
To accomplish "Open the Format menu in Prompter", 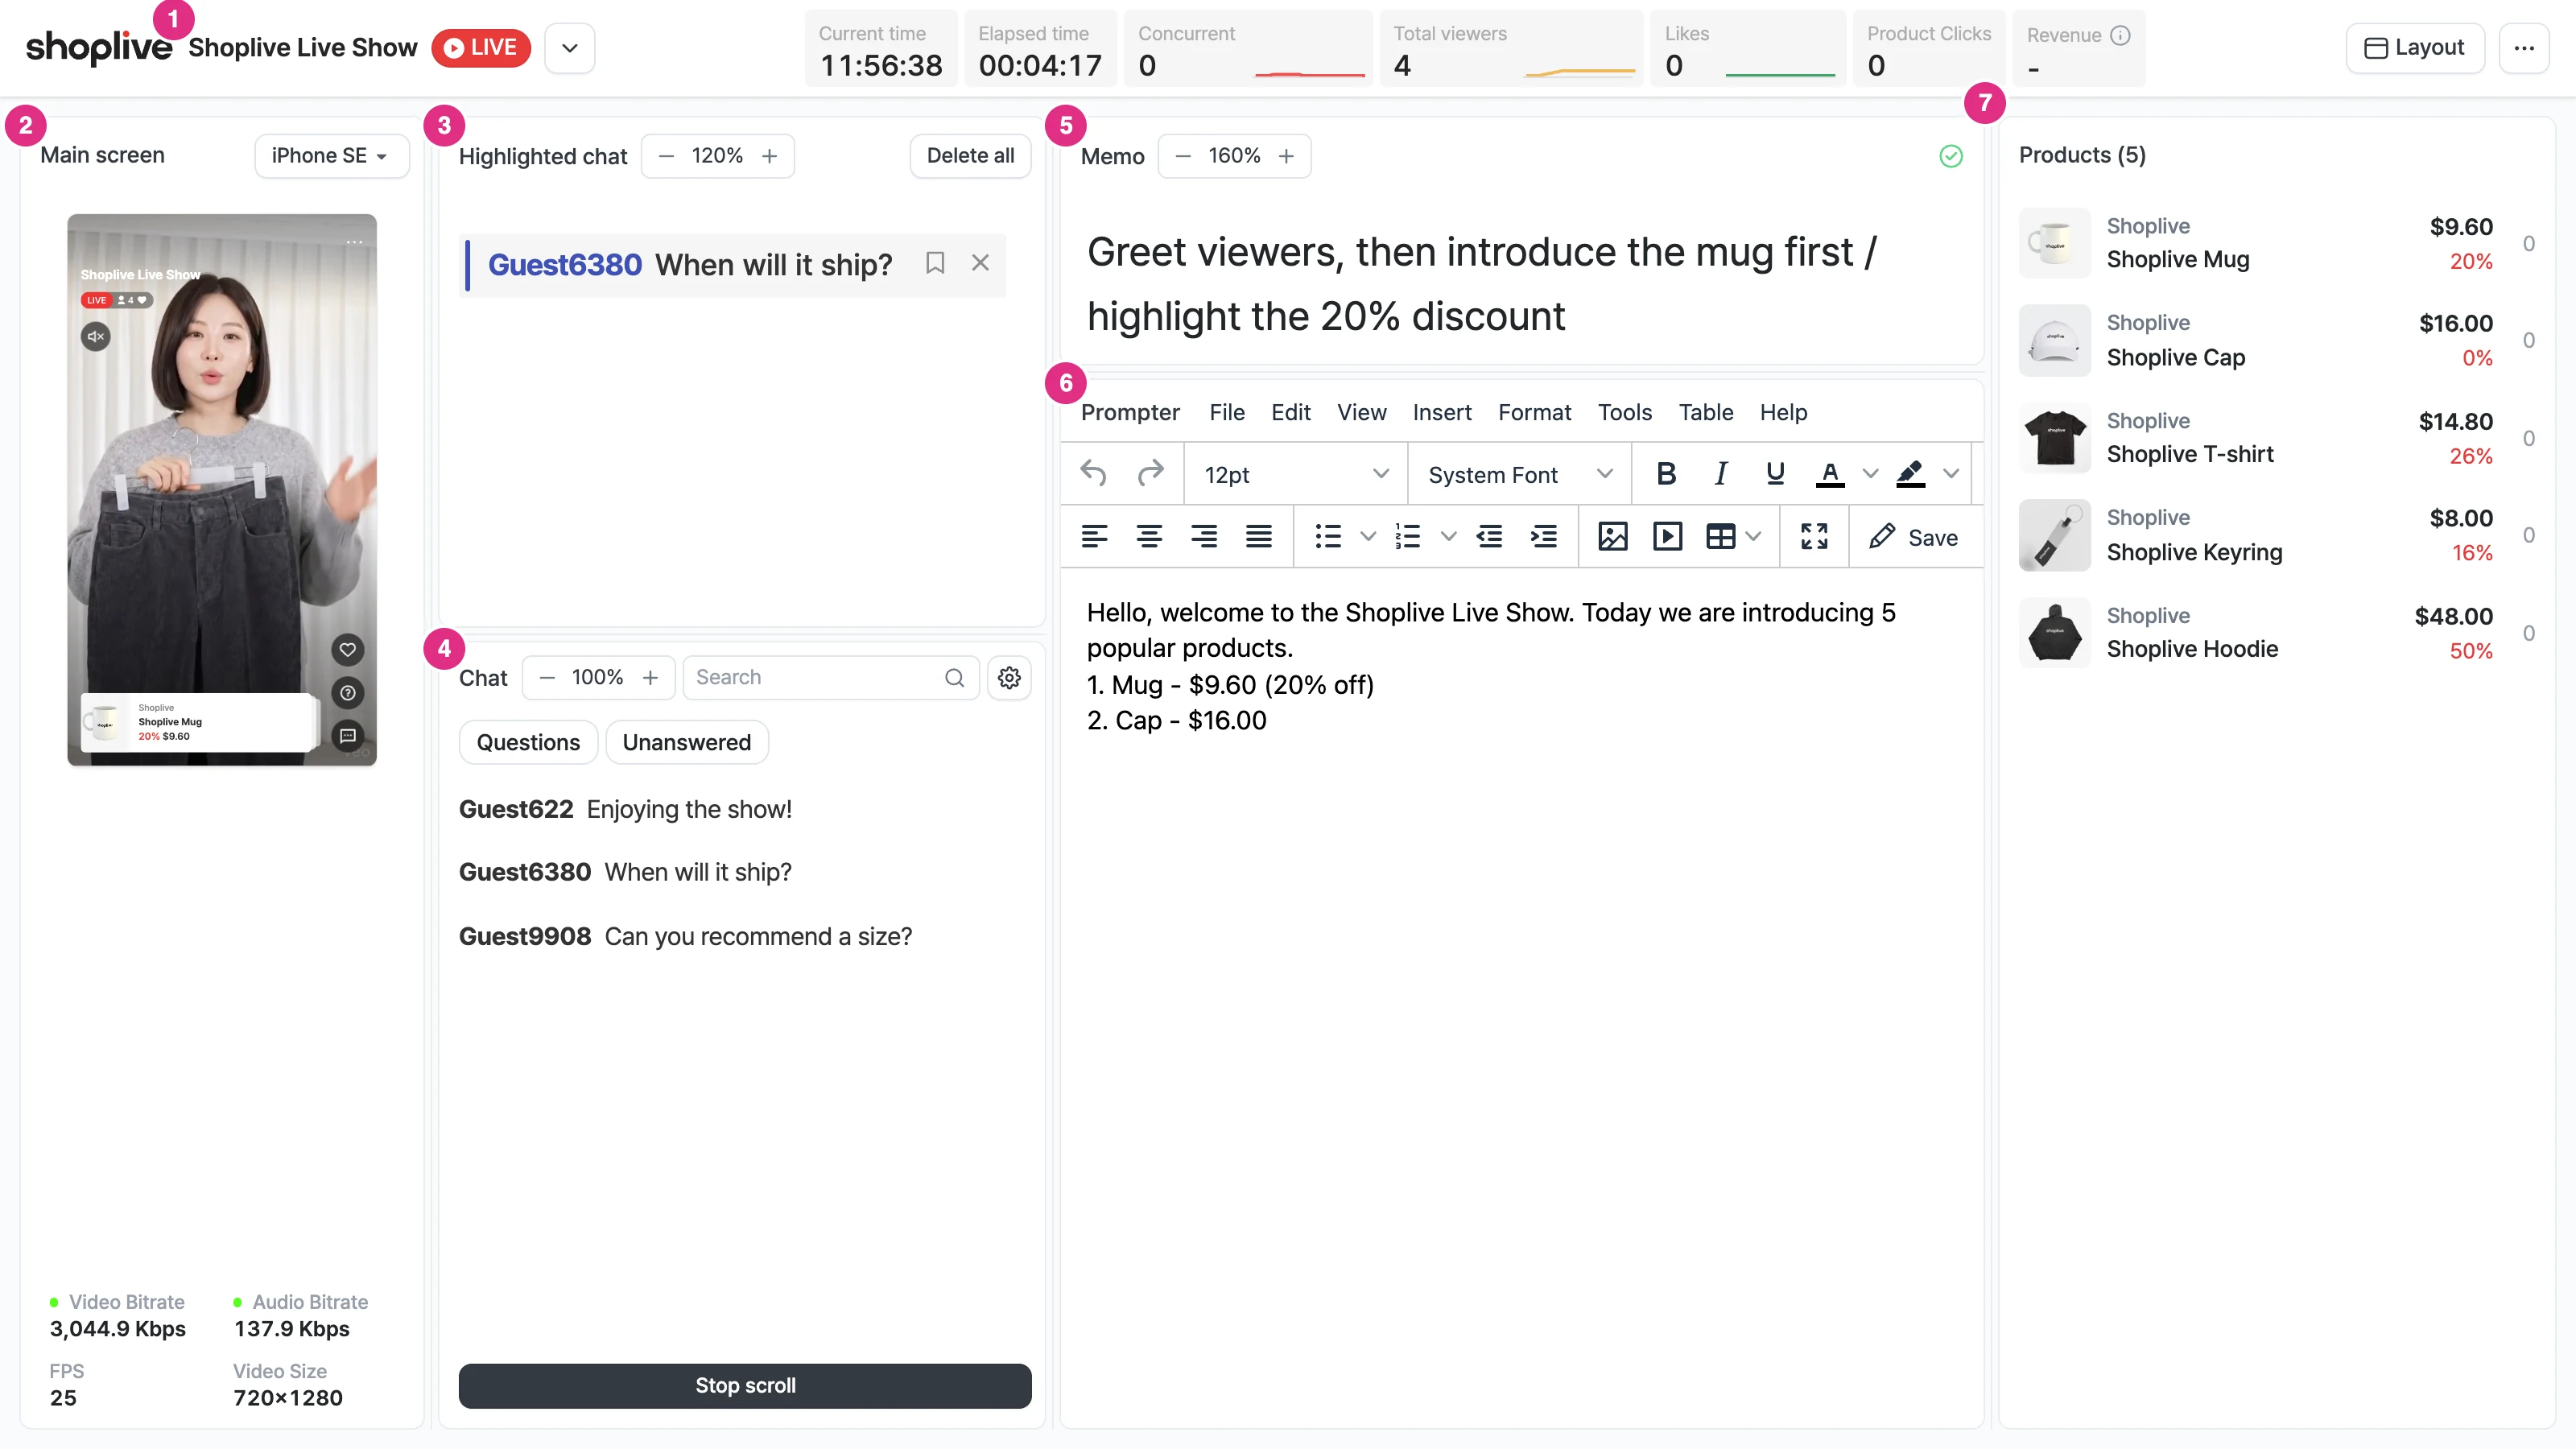I will tap(1534, 412).
